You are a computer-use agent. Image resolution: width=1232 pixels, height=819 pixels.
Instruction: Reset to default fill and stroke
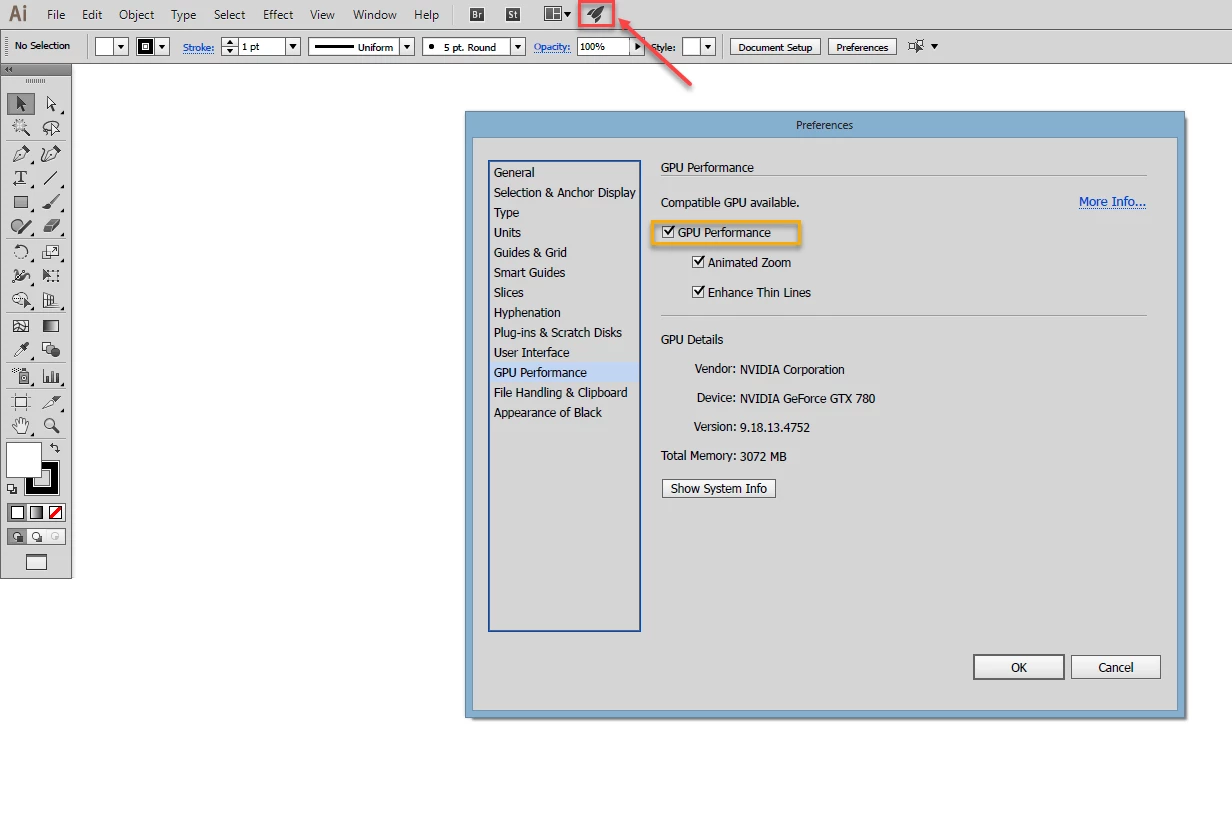click(x=12, y=489)
